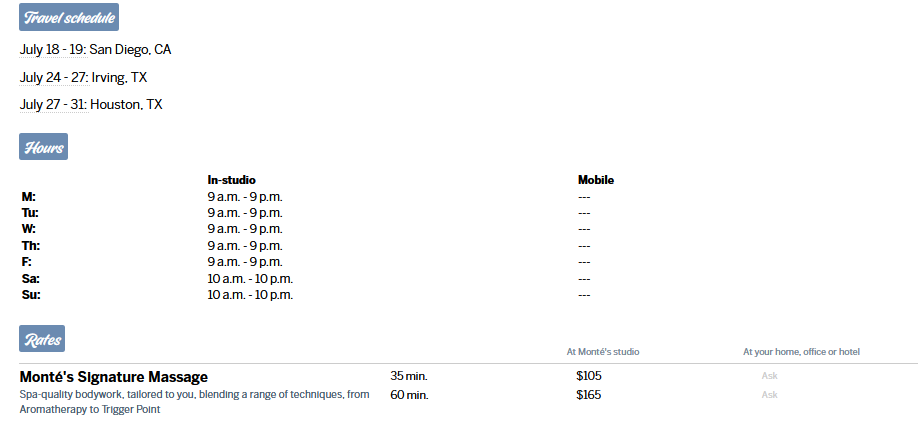Viewport: 918px width, 430px height.
Task: Click the San Diego, CA location text
Action: 131,50
